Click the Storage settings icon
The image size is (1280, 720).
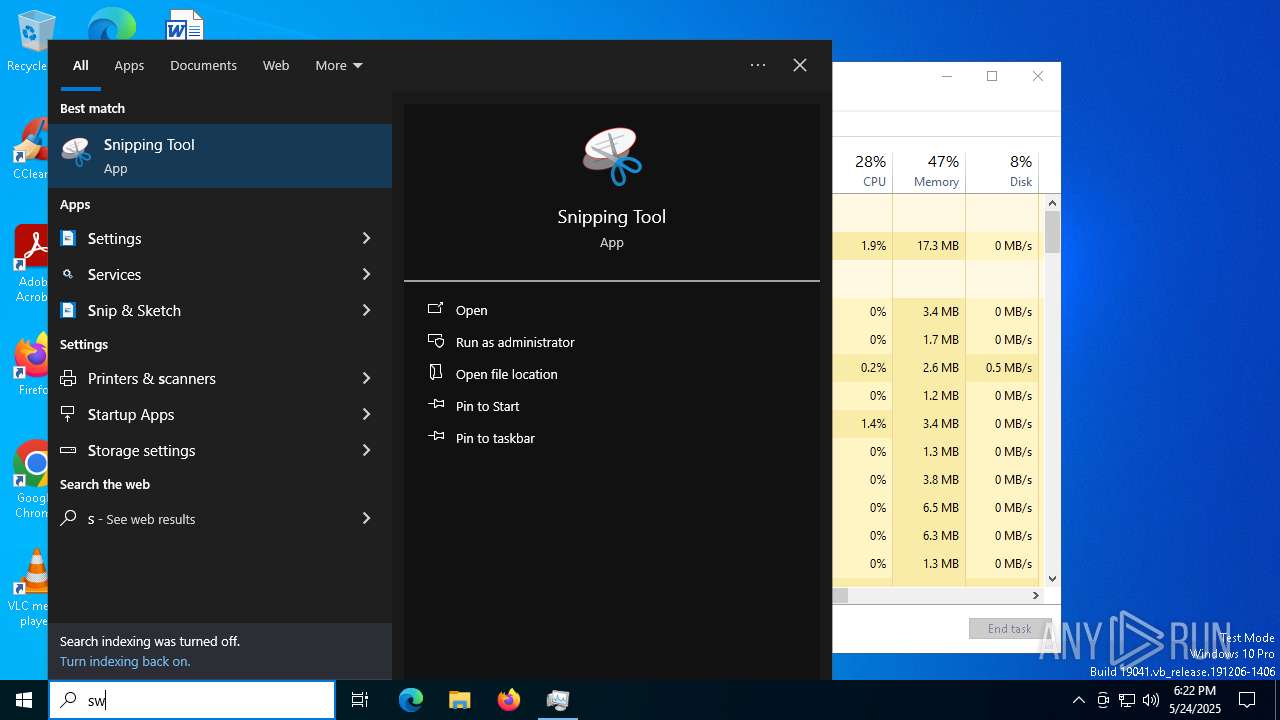click(x=68, y=450)
